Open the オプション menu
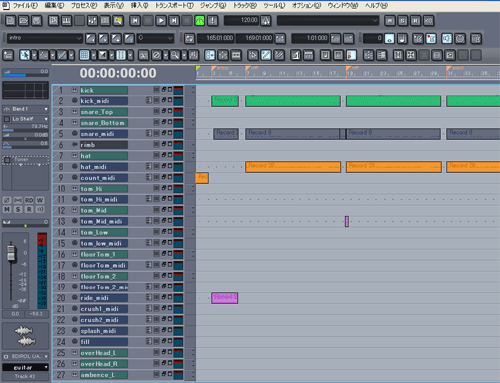 [x=307, y=5]
